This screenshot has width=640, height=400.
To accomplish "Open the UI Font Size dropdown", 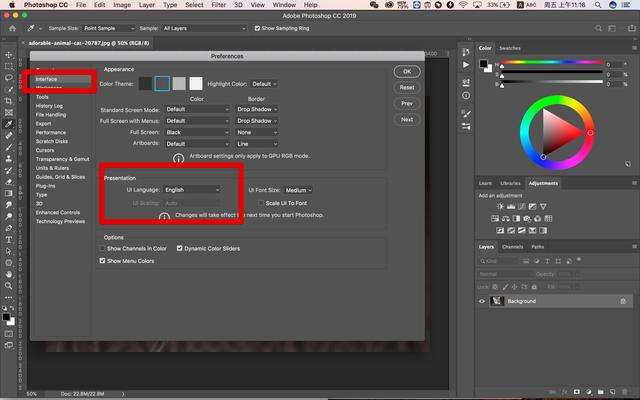I will (298, 190).
